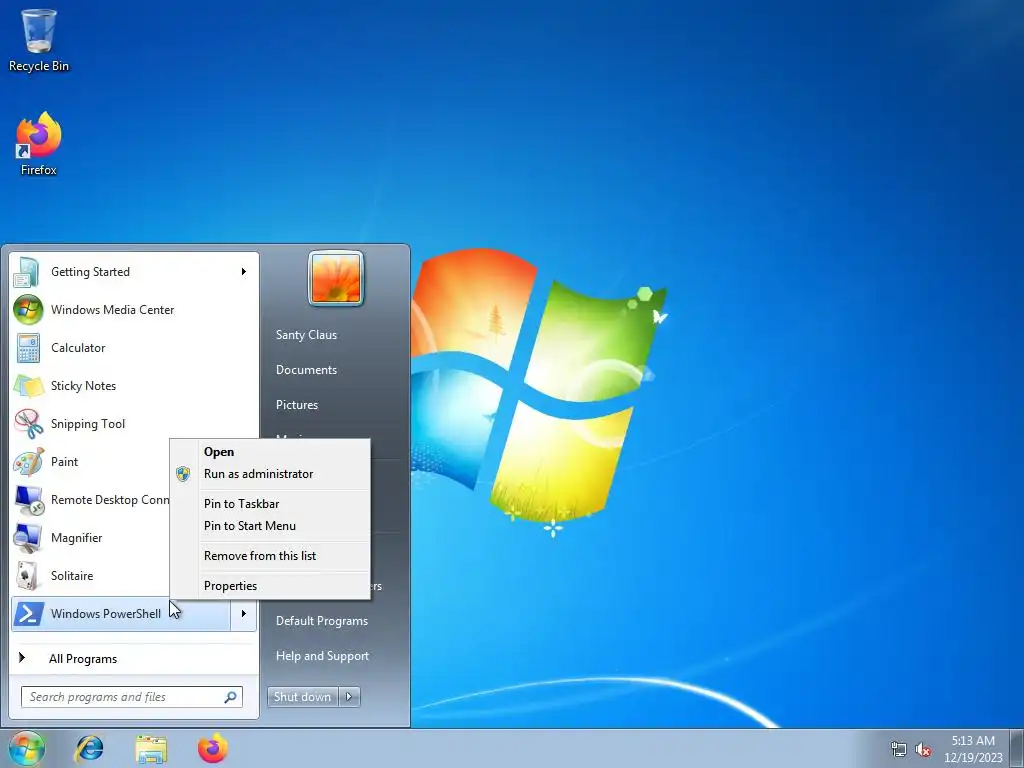
Task: Click the Sticky Notes label
Action: [84, 385]
